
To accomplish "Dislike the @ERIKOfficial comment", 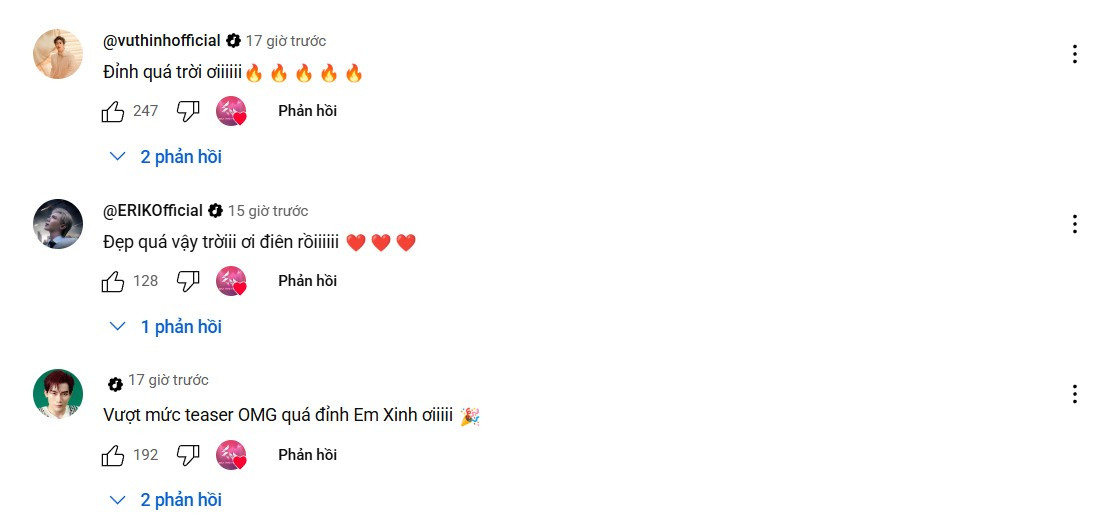I will pyautogui.click(x=188, y=281).
